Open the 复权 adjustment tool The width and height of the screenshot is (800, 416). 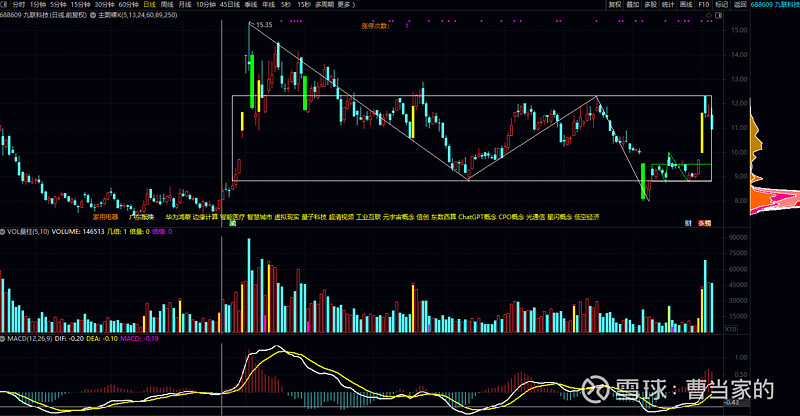(x=615, y=4)
